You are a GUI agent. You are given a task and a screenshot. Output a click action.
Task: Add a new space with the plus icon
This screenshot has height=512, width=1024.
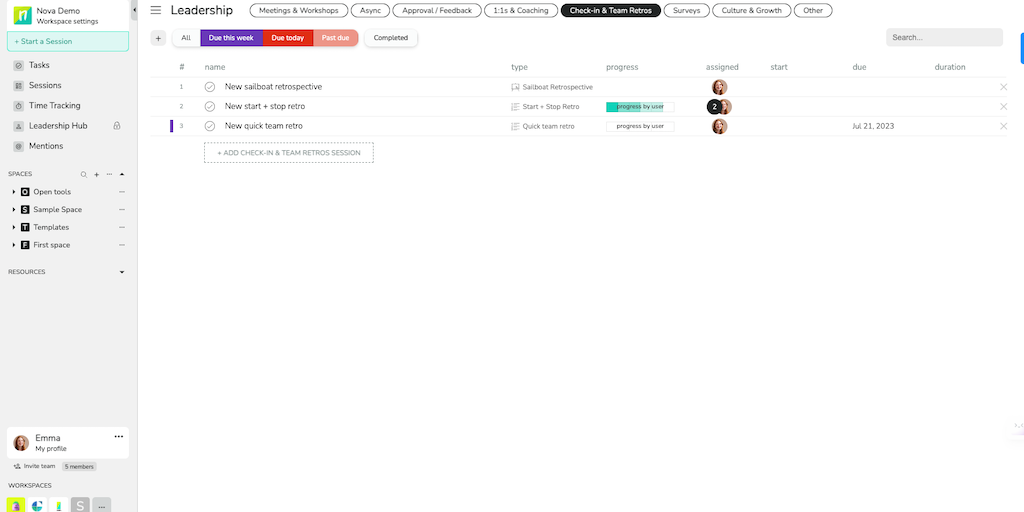(x=97, y=174)
